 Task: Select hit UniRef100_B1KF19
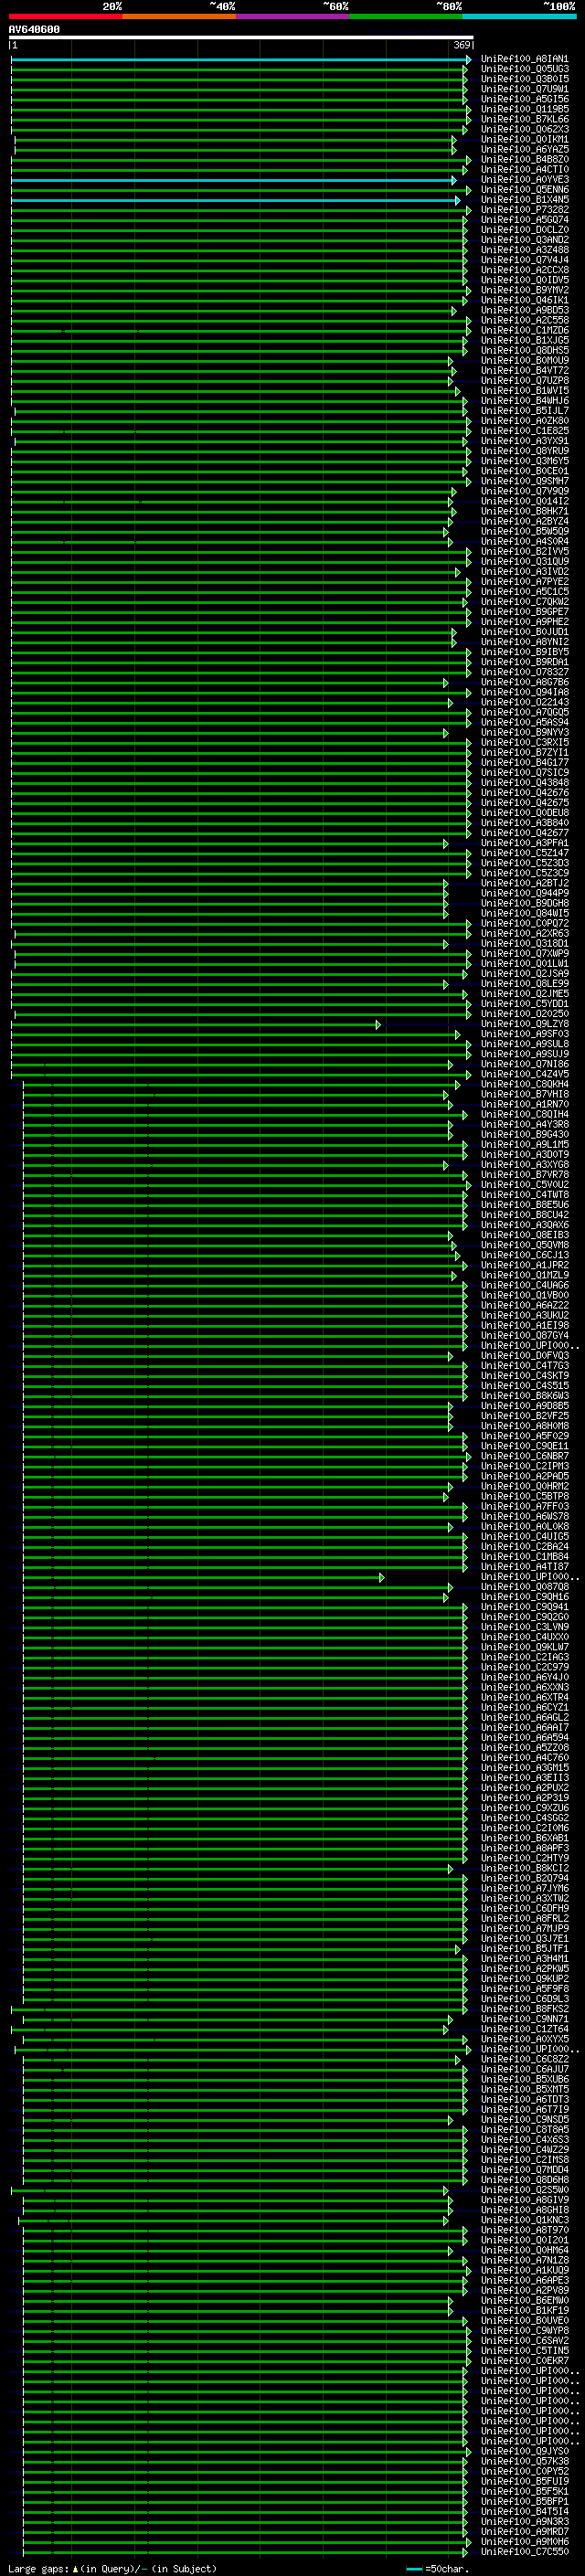click(x=524, y=2310)
